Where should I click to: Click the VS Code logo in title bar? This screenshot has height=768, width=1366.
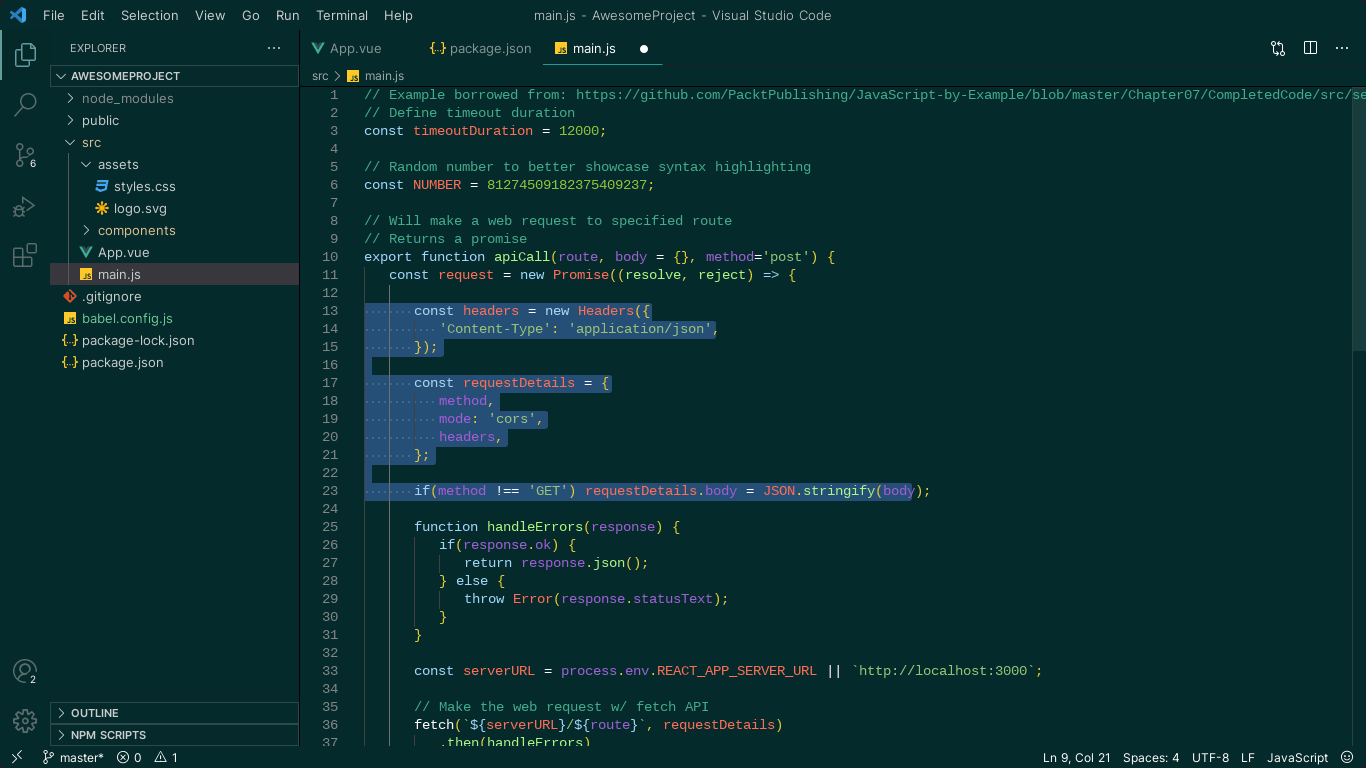pyautogui.click(x=18, y=15)
